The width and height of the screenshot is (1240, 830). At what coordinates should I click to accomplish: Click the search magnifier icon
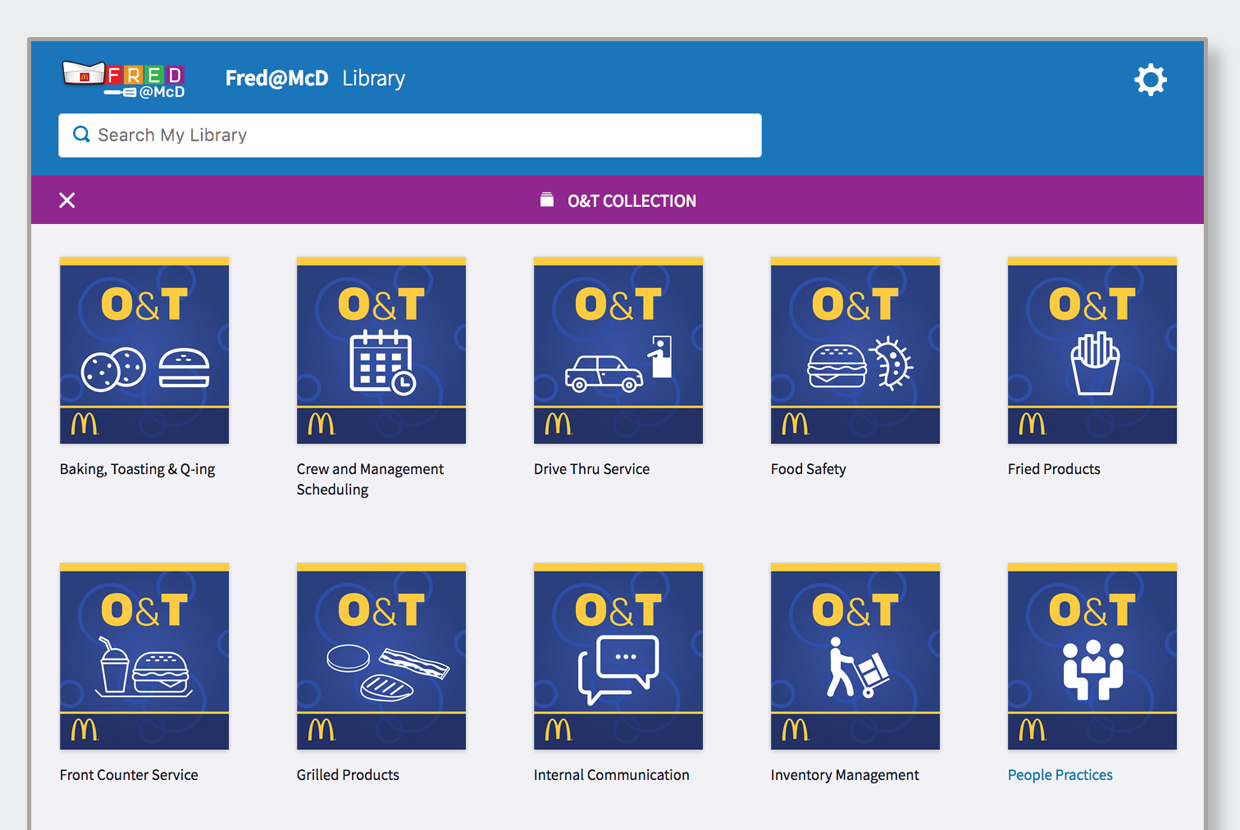click(x=82, y=135)
